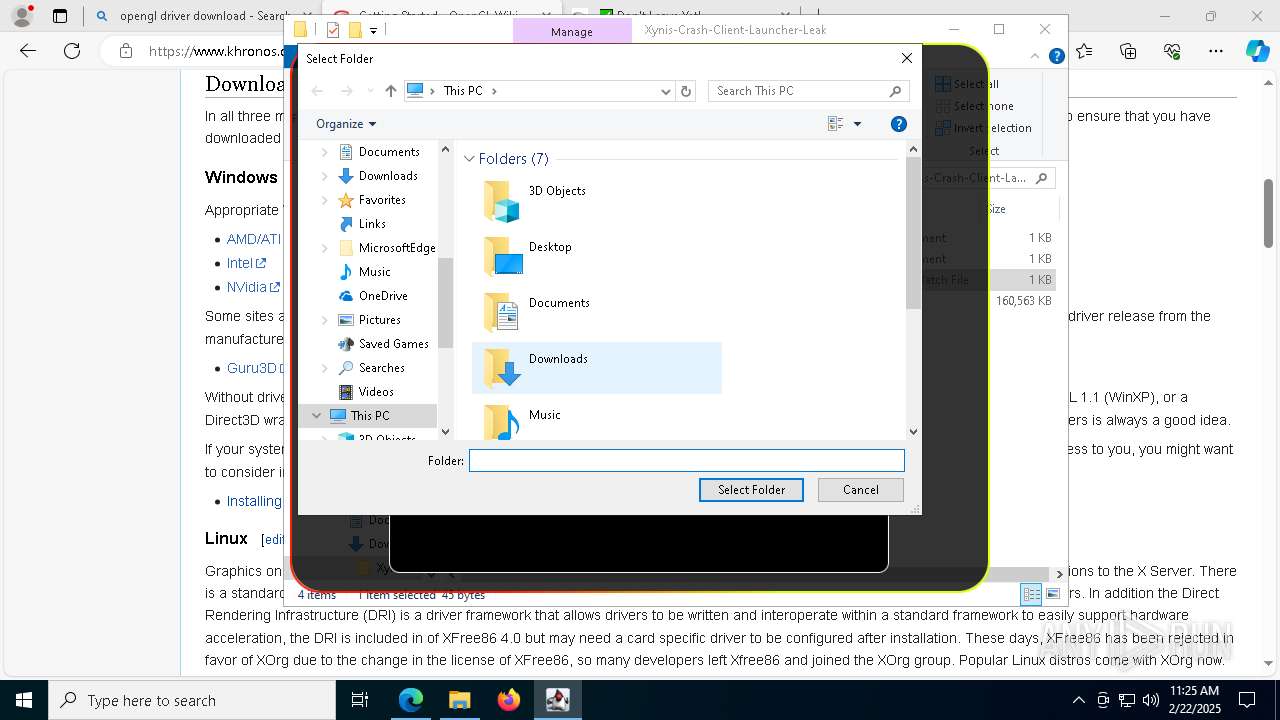
Task: Open Edge profile icon
Action: click(x=22, y=16)
